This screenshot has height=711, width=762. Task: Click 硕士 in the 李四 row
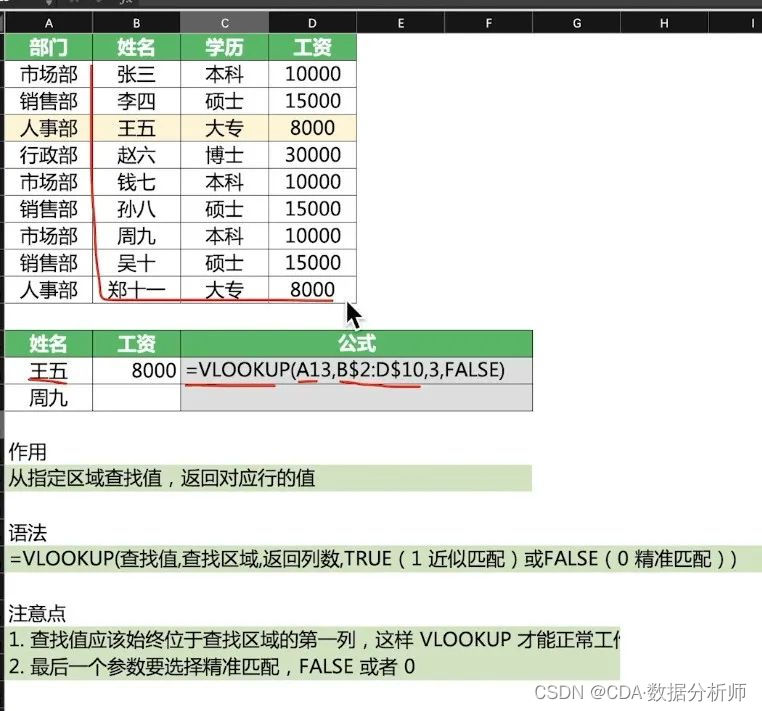click(x=225, y=101)
